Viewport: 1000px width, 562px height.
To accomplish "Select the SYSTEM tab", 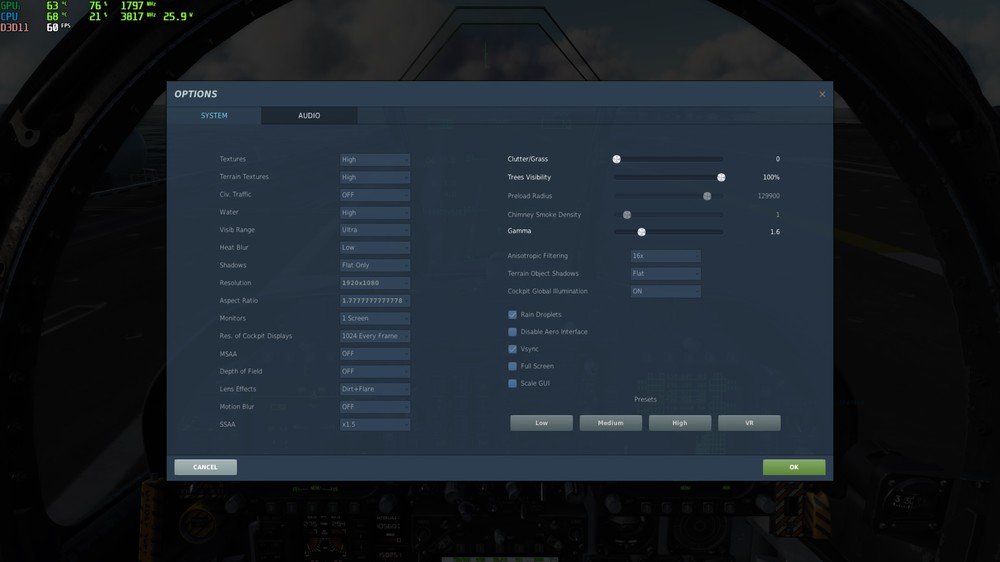I will click(214, 115).
